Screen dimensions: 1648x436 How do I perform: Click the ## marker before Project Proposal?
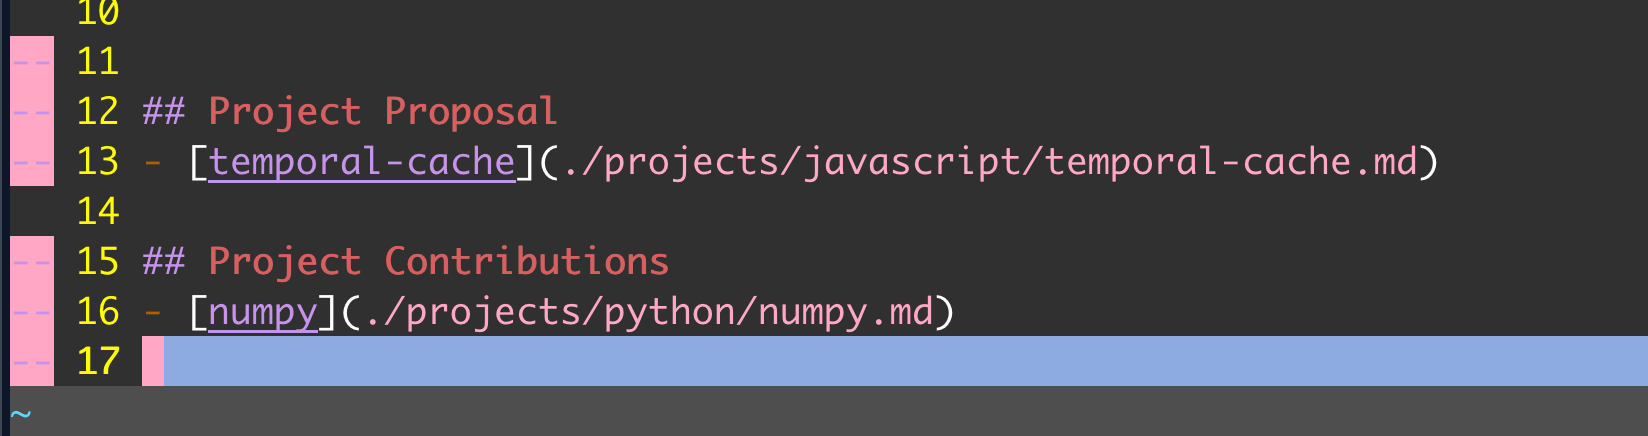pos(164,112)
